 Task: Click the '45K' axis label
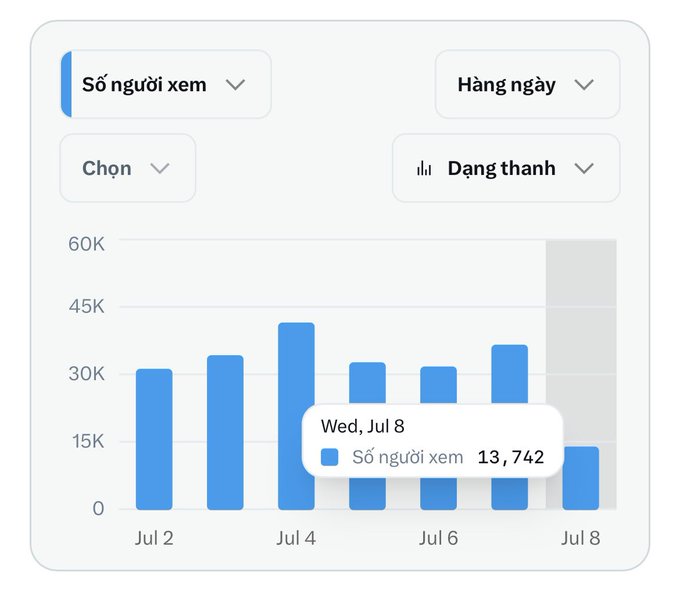point(86,306)
